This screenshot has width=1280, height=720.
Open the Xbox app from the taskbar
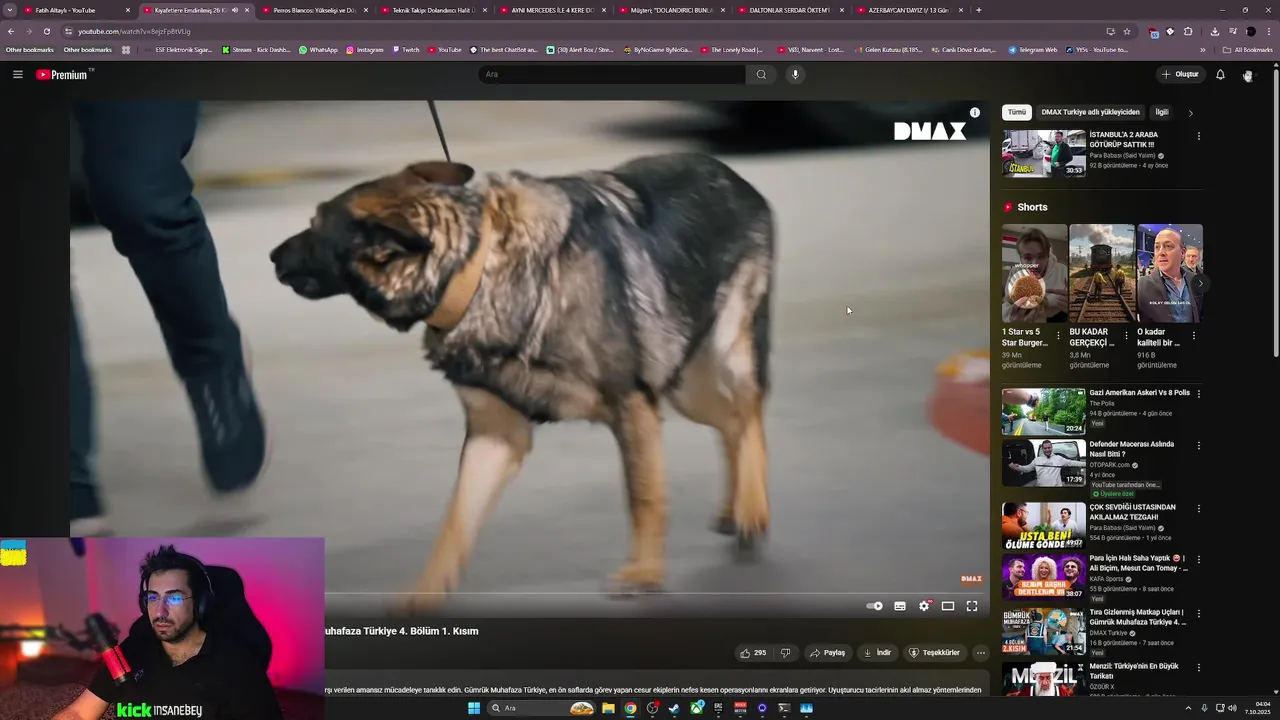click(x=696, y=708)
